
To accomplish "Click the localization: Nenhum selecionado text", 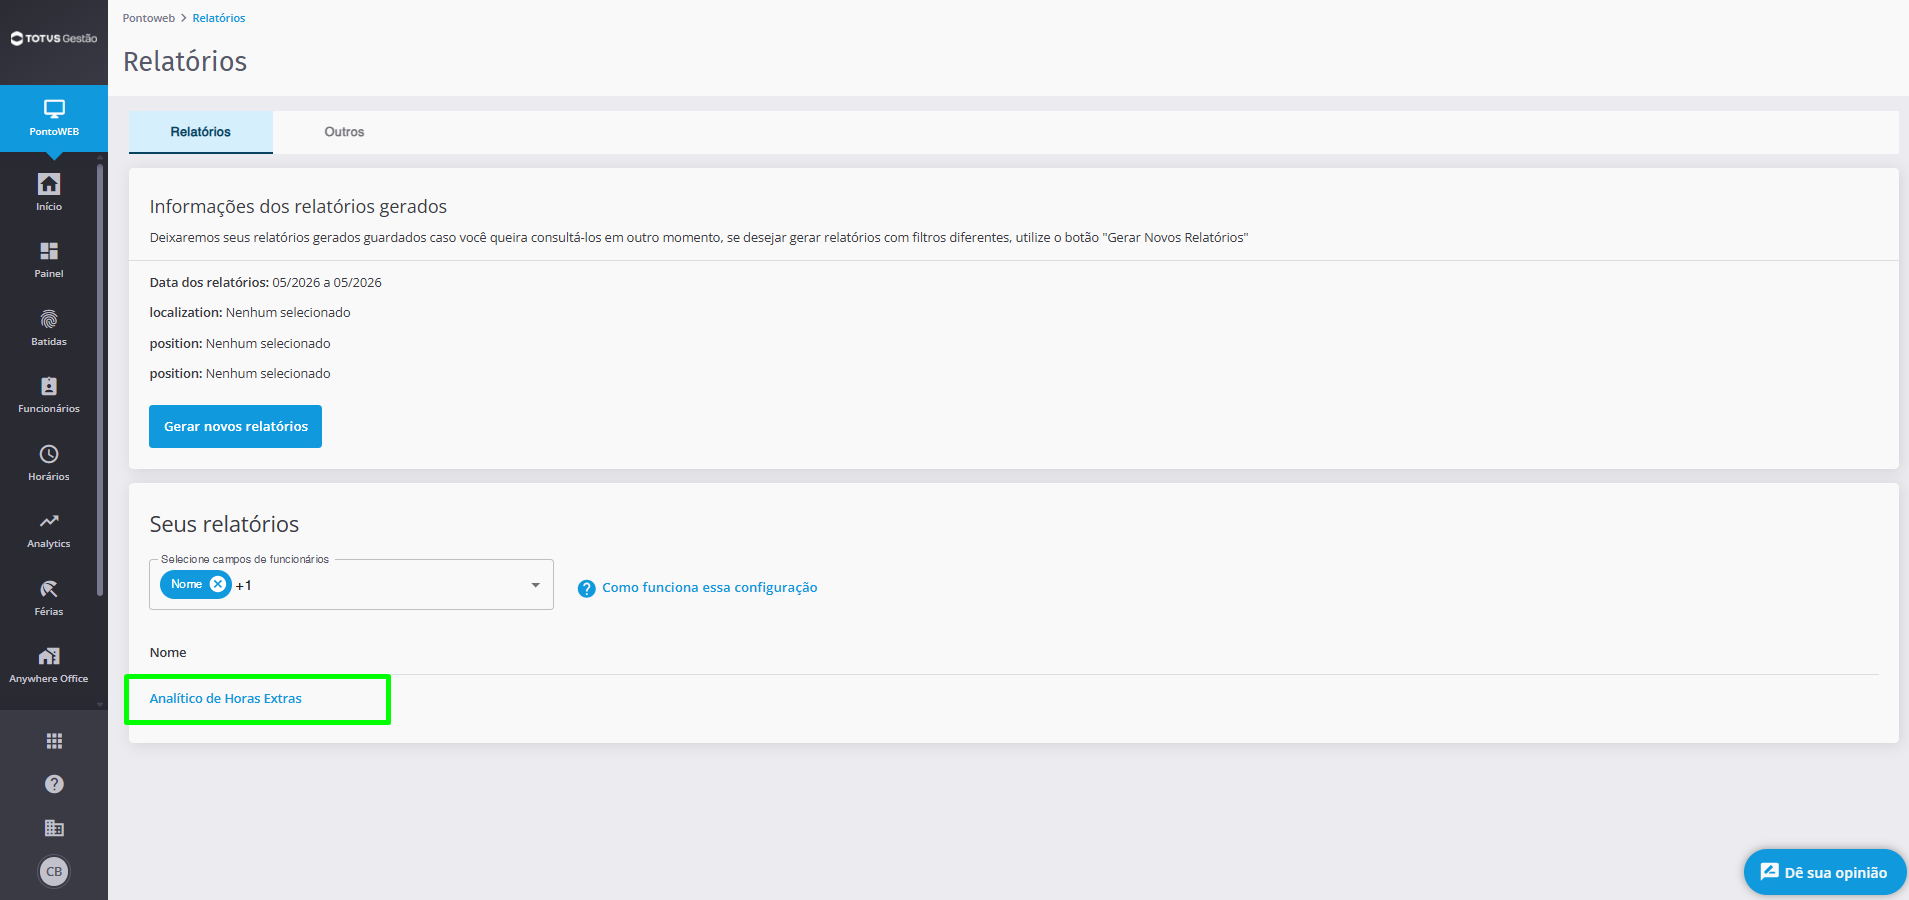I will coord(250,313).
